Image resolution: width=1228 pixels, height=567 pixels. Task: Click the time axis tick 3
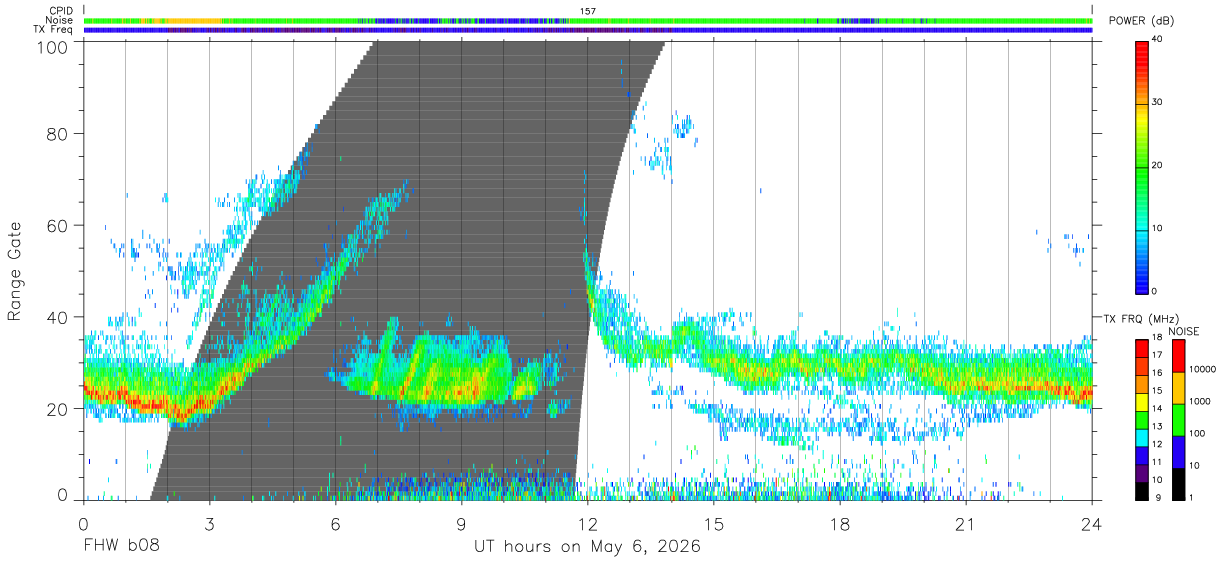click(209, 524)
